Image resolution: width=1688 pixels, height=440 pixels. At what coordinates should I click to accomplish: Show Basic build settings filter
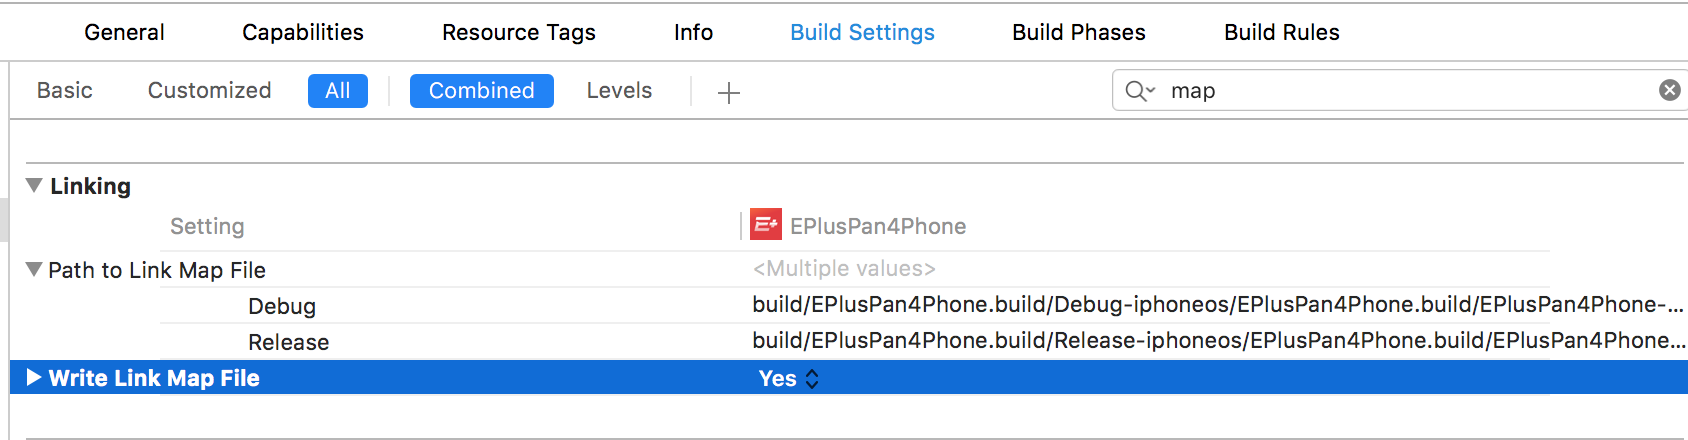pos(65,91)
